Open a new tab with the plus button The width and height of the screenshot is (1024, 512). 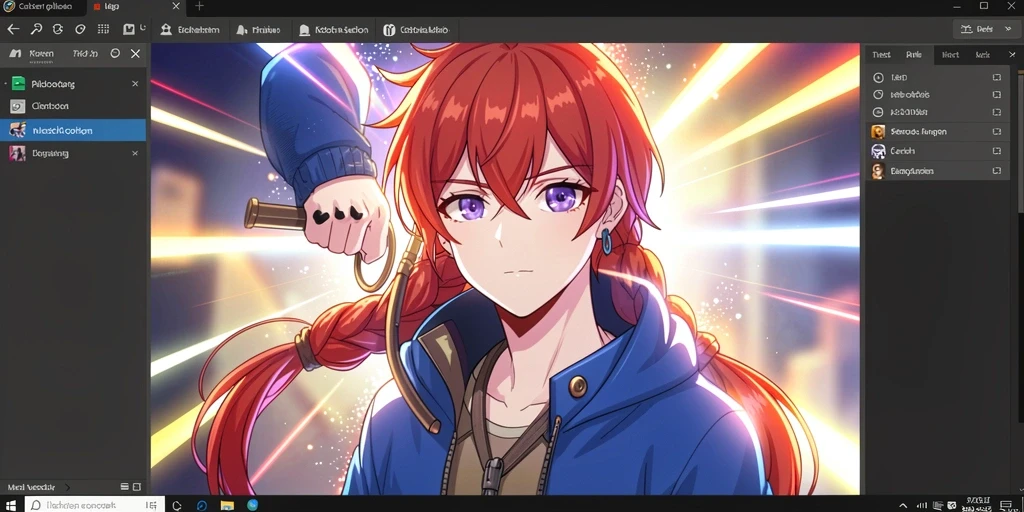(199, 7)
